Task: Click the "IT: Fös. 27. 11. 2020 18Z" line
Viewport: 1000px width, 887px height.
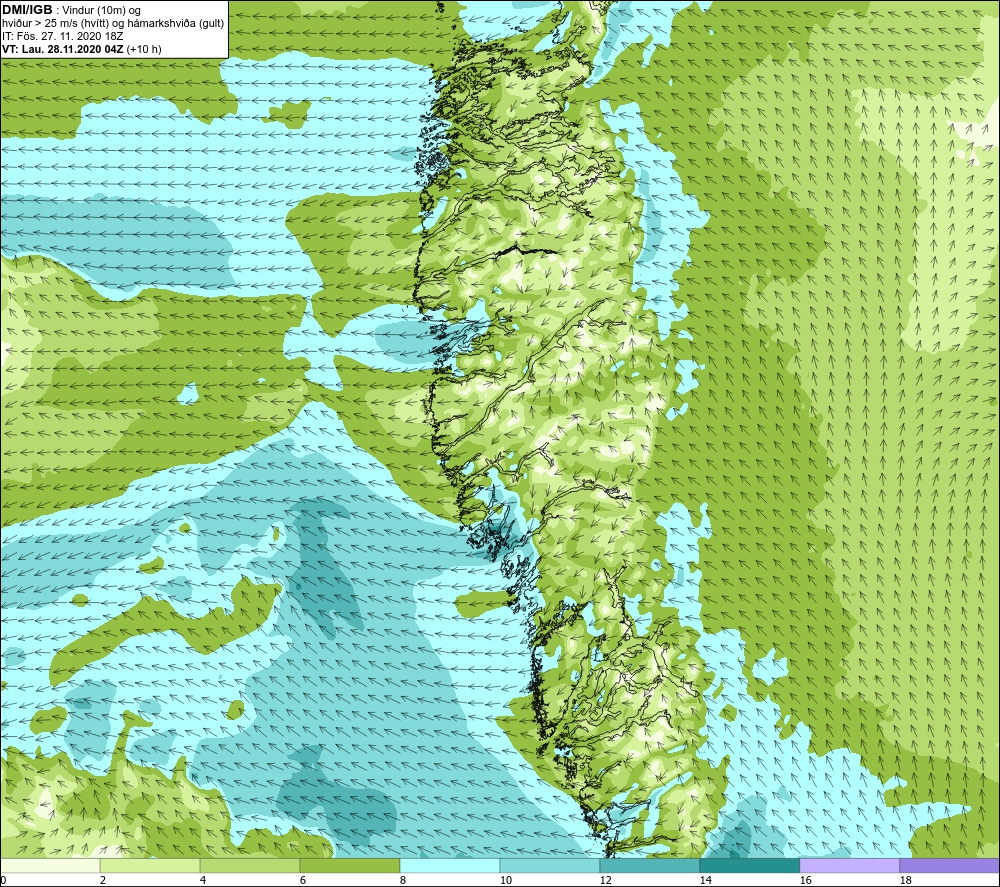Action: point(63,36)
